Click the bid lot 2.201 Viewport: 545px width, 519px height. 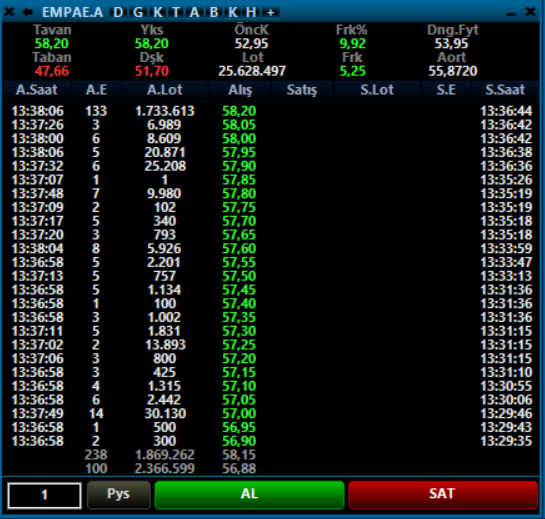click(x=164, y=262)
